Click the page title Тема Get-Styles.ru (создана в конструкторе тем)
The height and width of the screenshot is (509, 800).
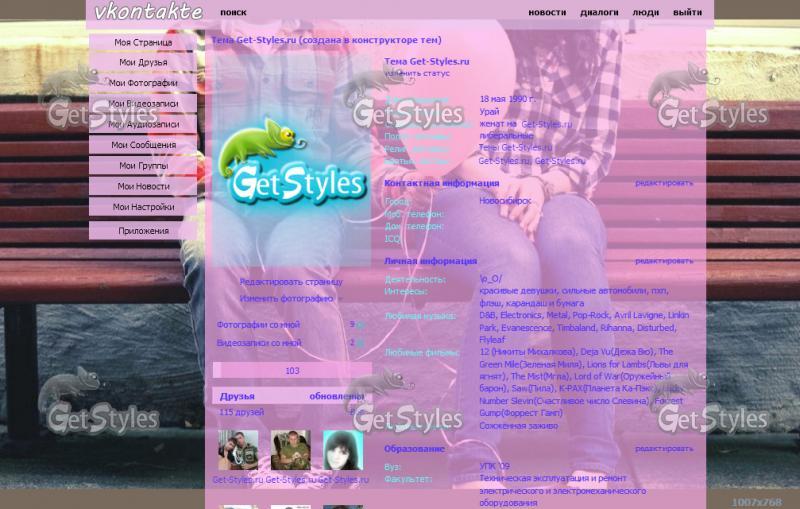click(x=327, y=40)
